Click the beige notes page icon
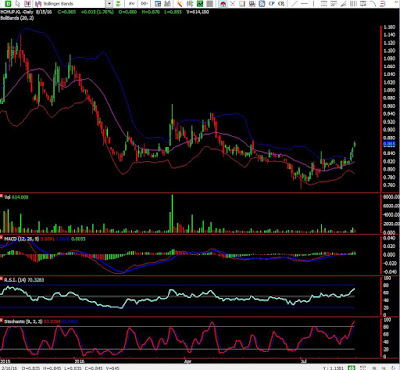 (242, 4)
